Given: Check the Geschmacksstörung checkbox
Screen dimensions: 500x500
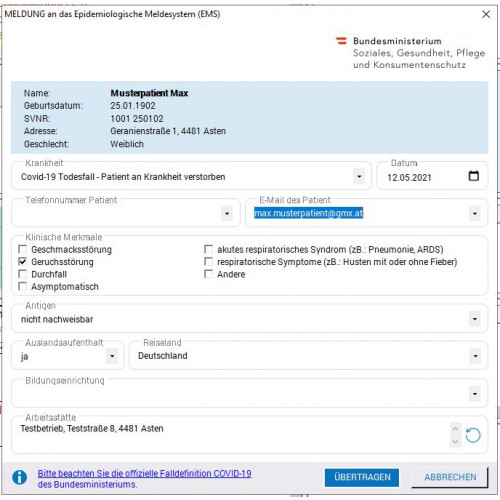Looking at the screenshot, I should (x=23, y=249).
